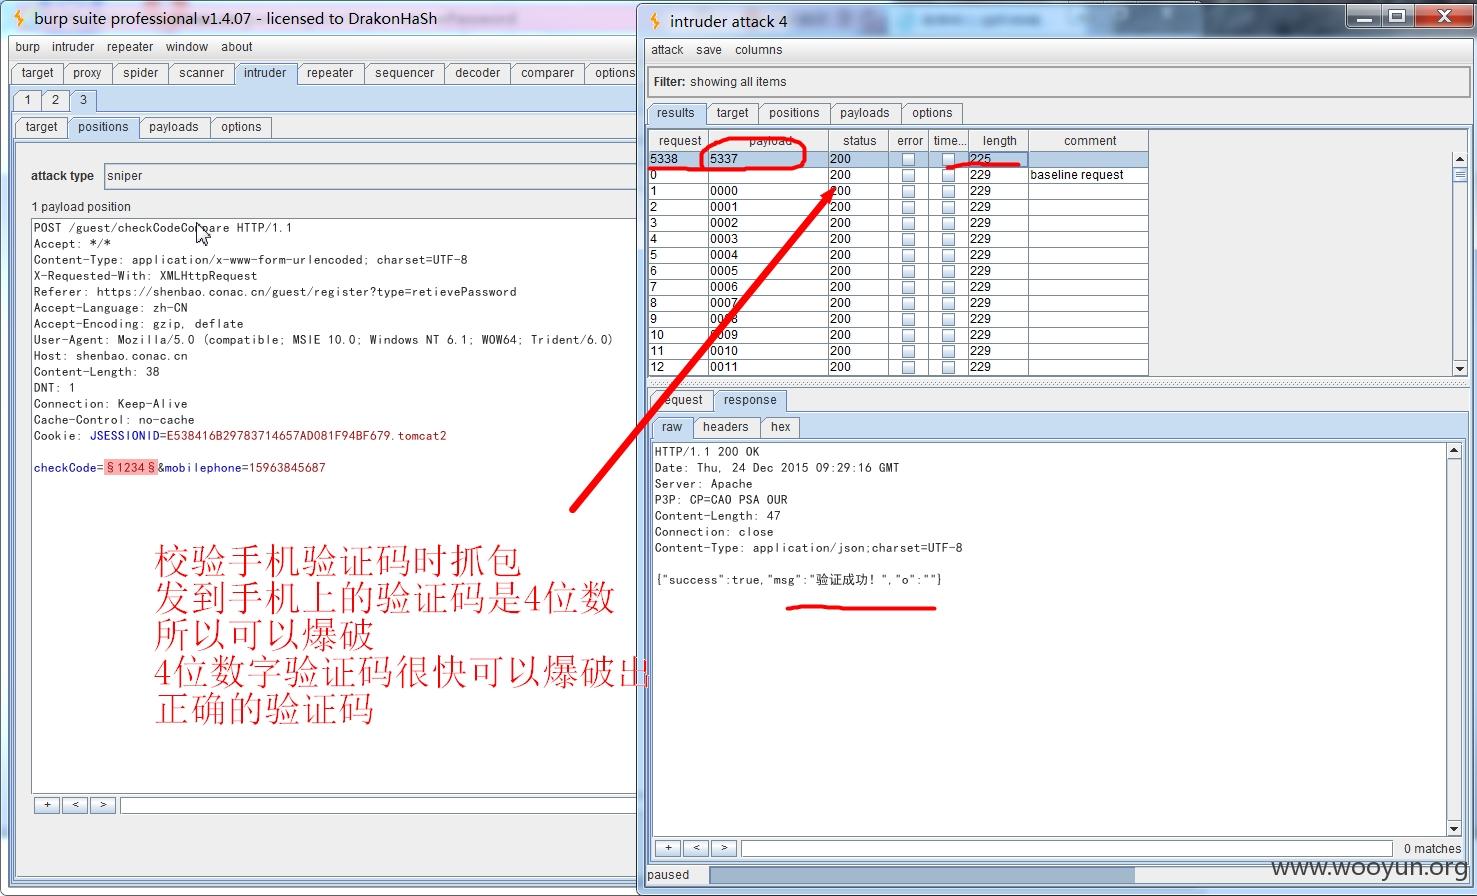1477x896 pixels.
Task: Open the intruder payloads sub-tab
Action: tap(174, 127)
